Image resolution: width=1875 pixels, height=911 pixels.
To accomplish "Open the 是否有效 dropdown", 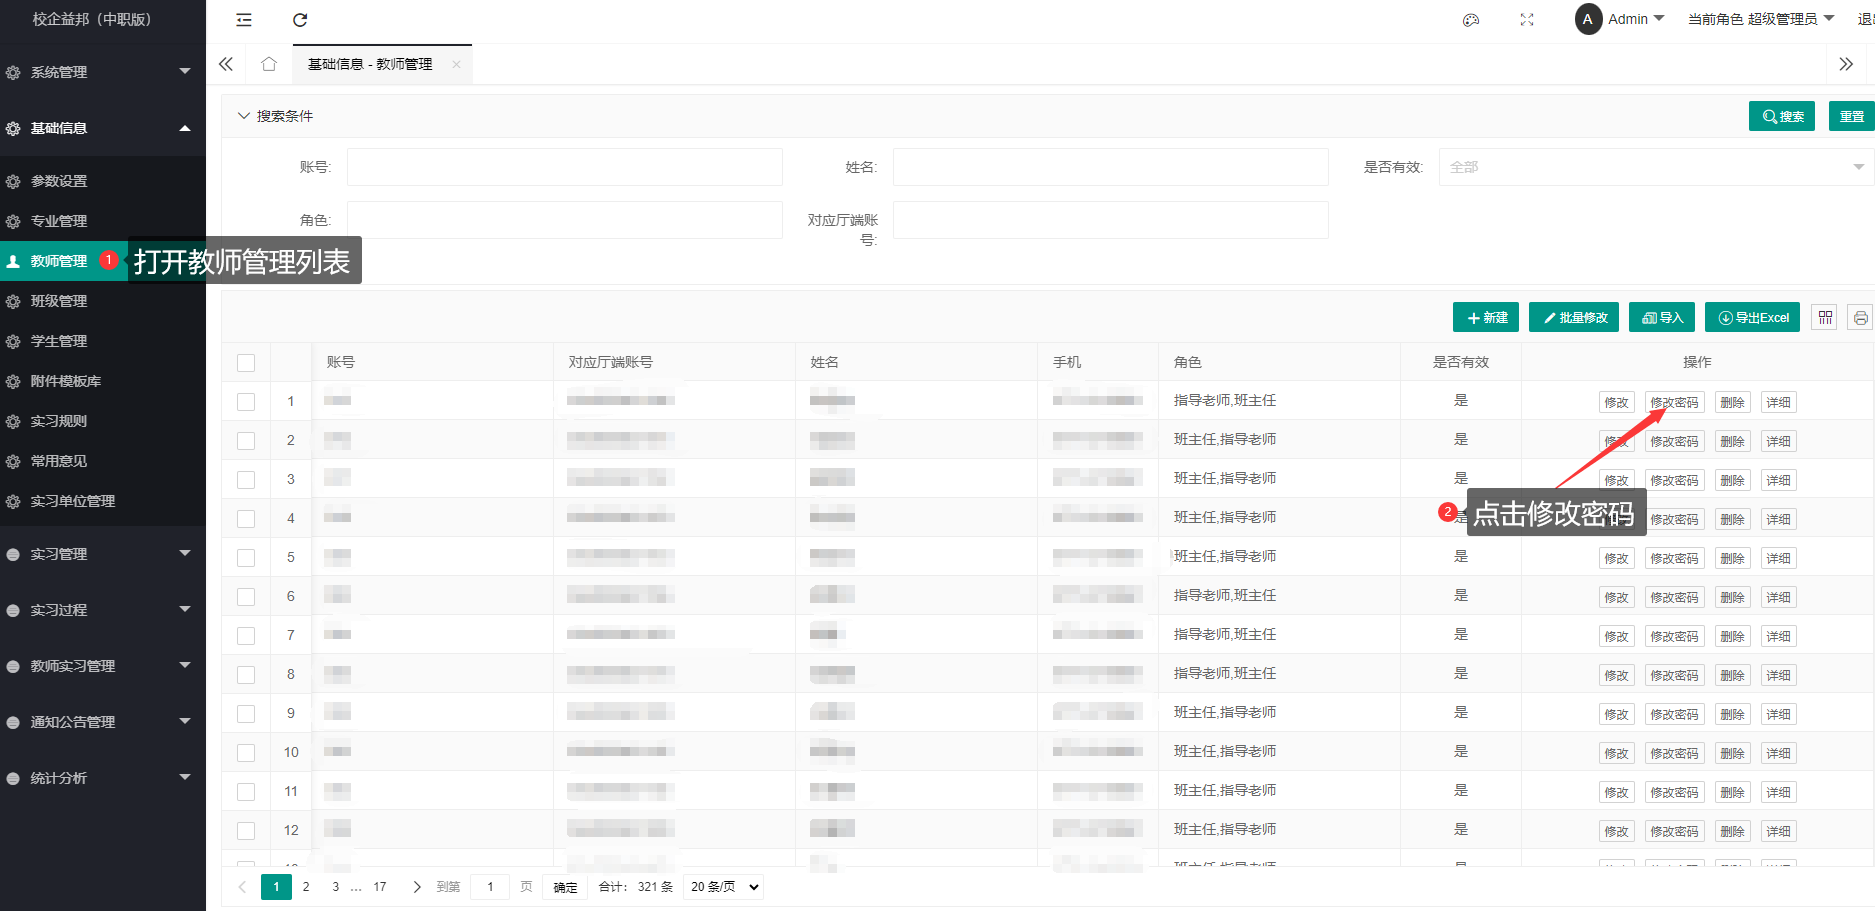I will [1655, 167].
